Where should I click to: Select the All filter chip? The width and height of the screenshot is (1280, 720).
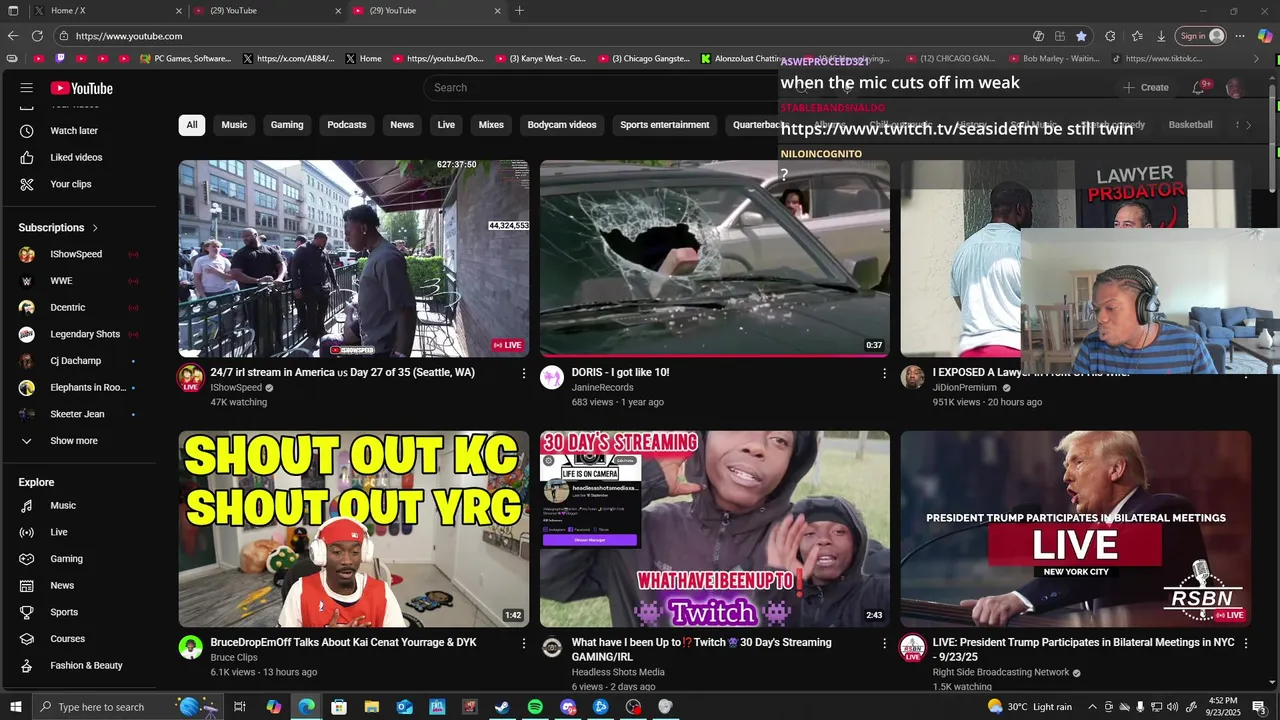coord(191,125)
